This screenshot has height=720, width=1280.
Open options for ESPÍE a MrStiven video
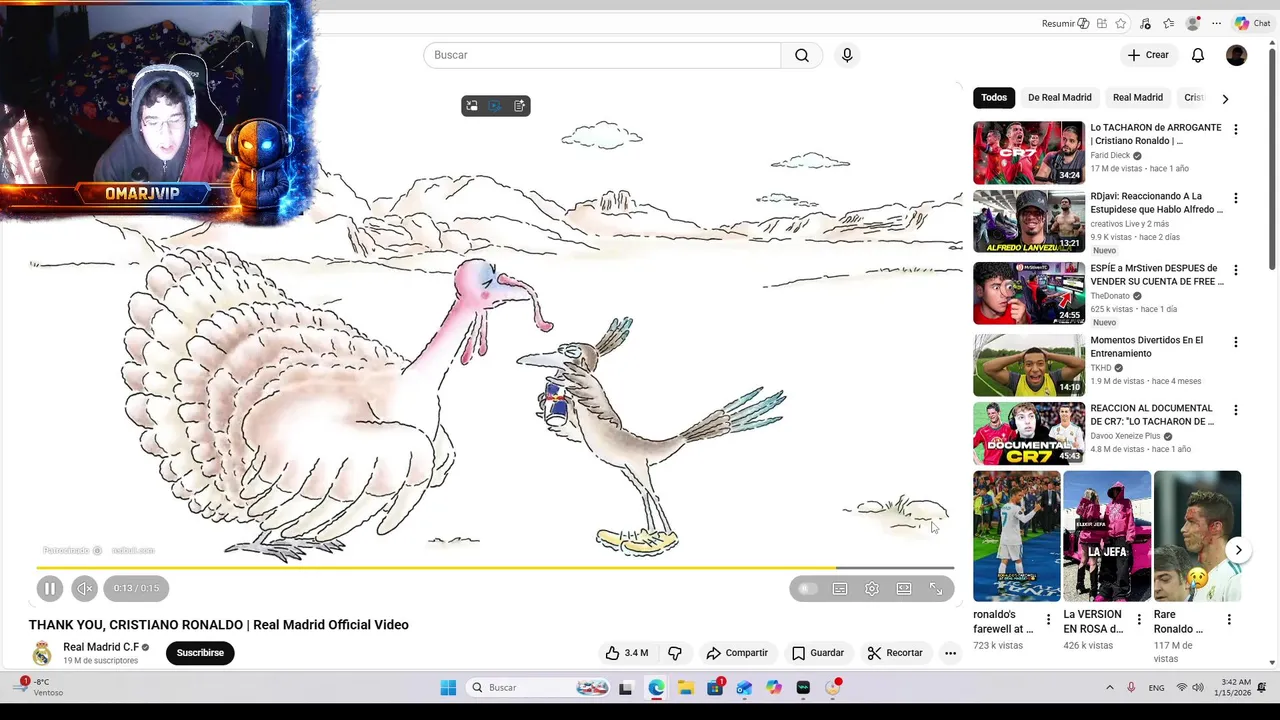pyautogui.click(x=1236, y=270)
